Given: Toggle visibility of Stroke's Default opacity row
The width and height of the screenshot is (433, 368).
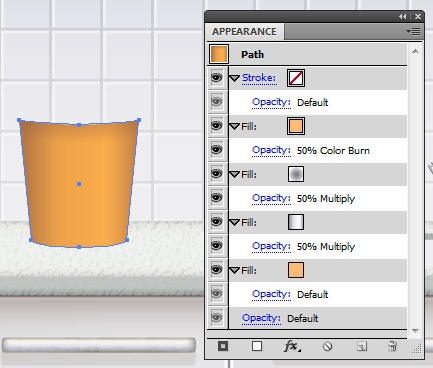Looking at the screenshot, I should [x=217, y=102].
